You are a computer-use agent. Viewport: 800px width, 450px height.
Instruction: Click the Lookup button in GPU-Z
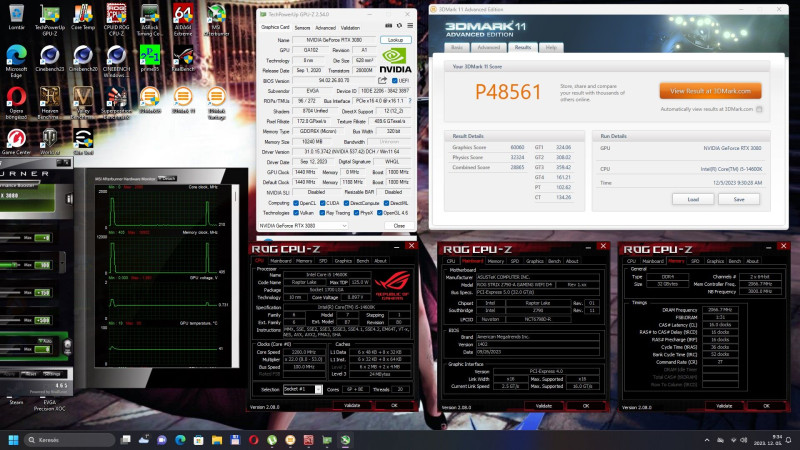click(395, 40)
